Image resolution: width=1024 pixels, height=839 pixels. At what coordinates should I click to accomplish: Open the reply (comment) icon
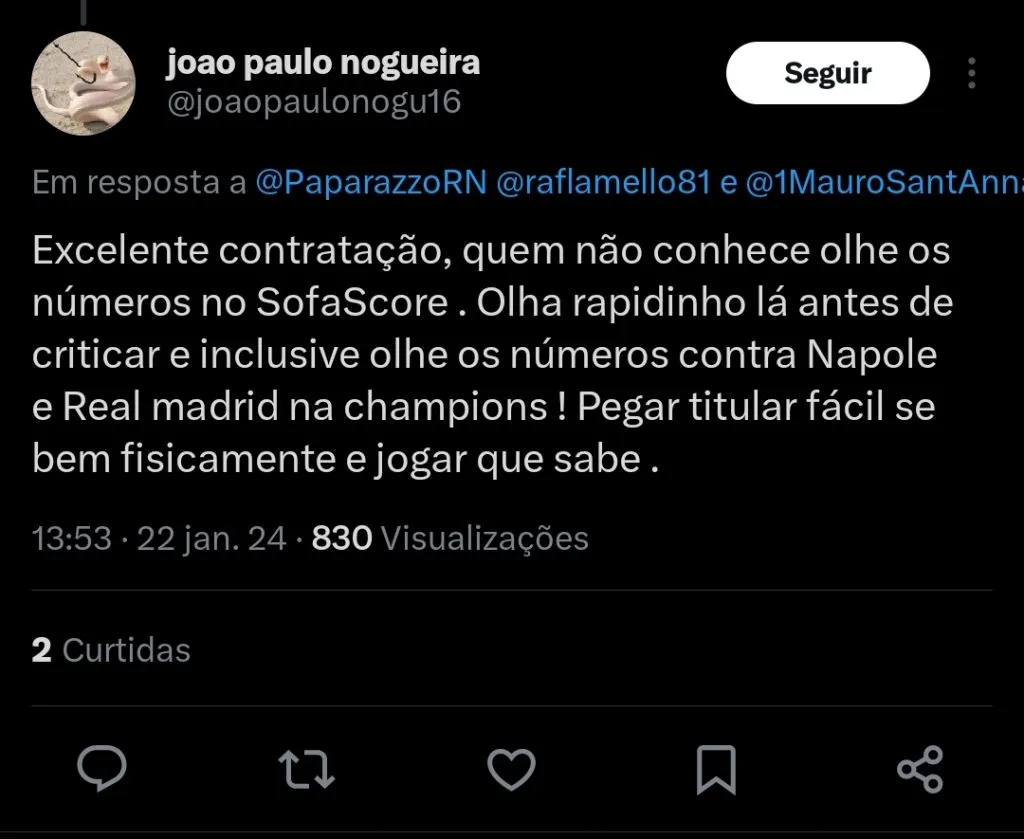coord(102,770)
